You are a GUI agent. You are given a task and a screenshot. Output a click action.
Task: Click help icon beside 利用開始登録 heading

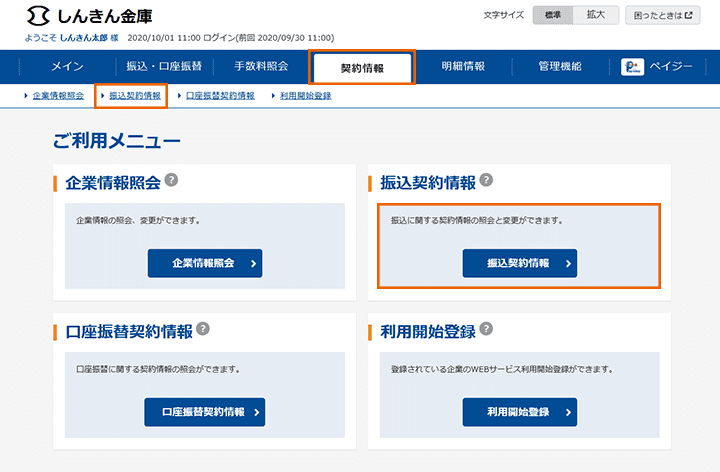(x=487, y=328)
